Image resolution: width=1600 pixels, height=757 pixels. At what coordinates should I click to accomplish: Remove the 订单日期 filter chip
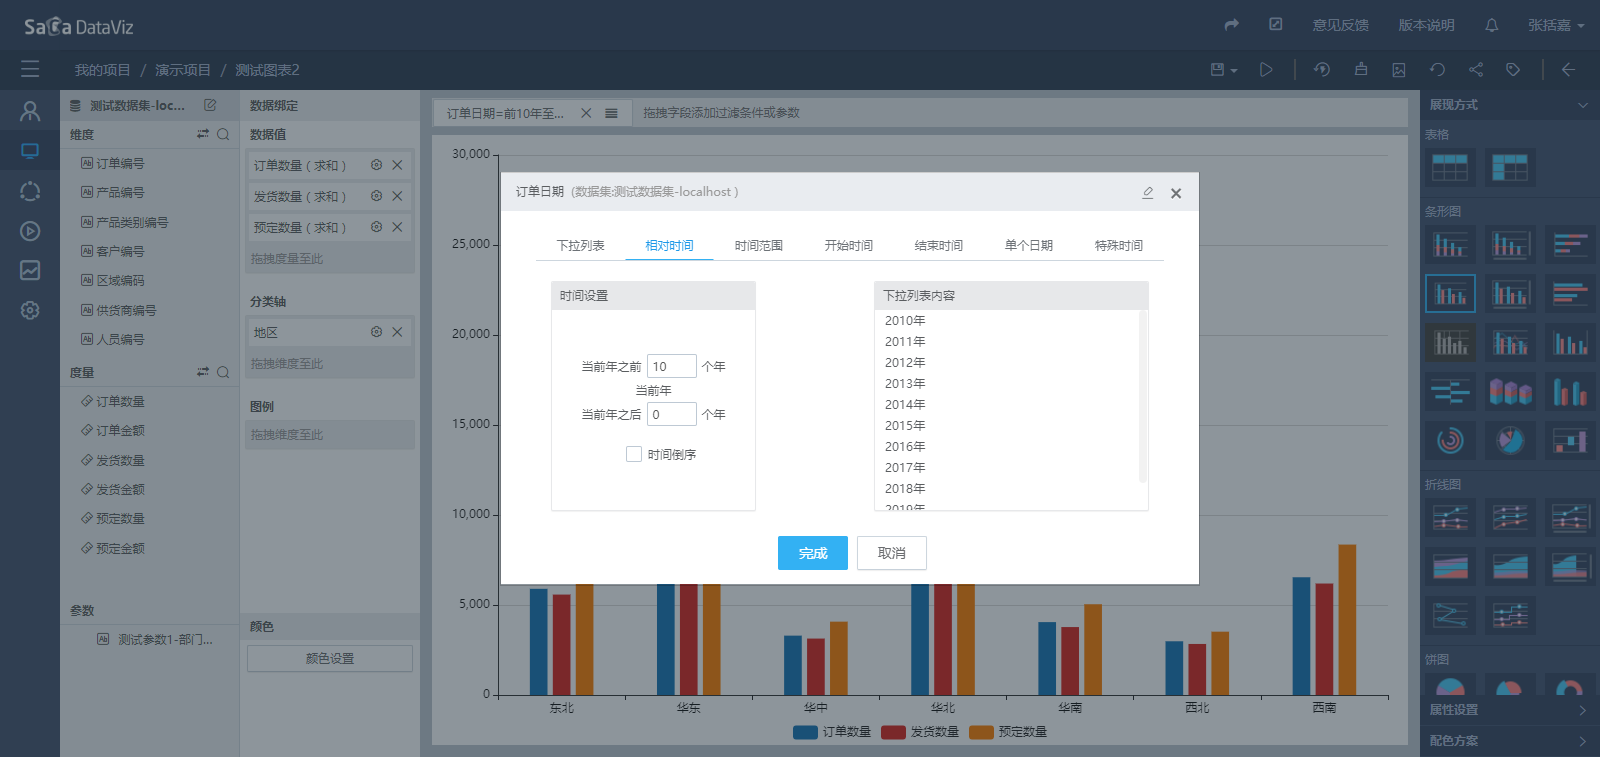point(586,113)
